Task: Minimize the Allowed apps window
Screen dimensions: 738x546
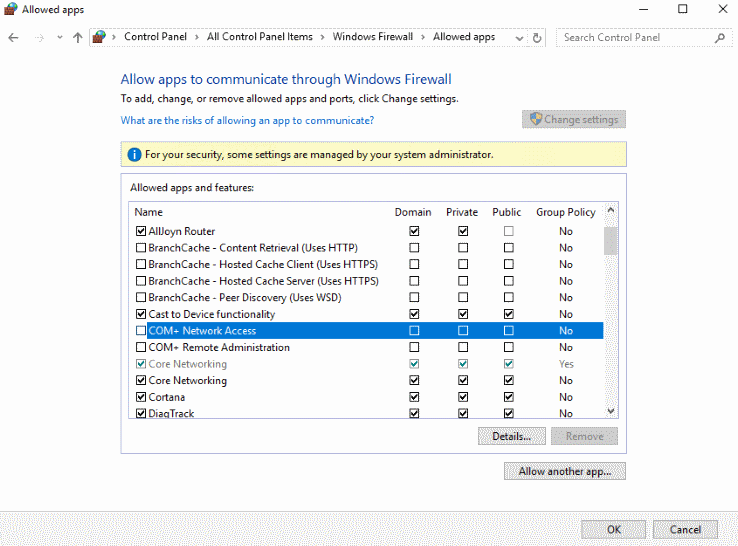Action: (x=643, y=9)
